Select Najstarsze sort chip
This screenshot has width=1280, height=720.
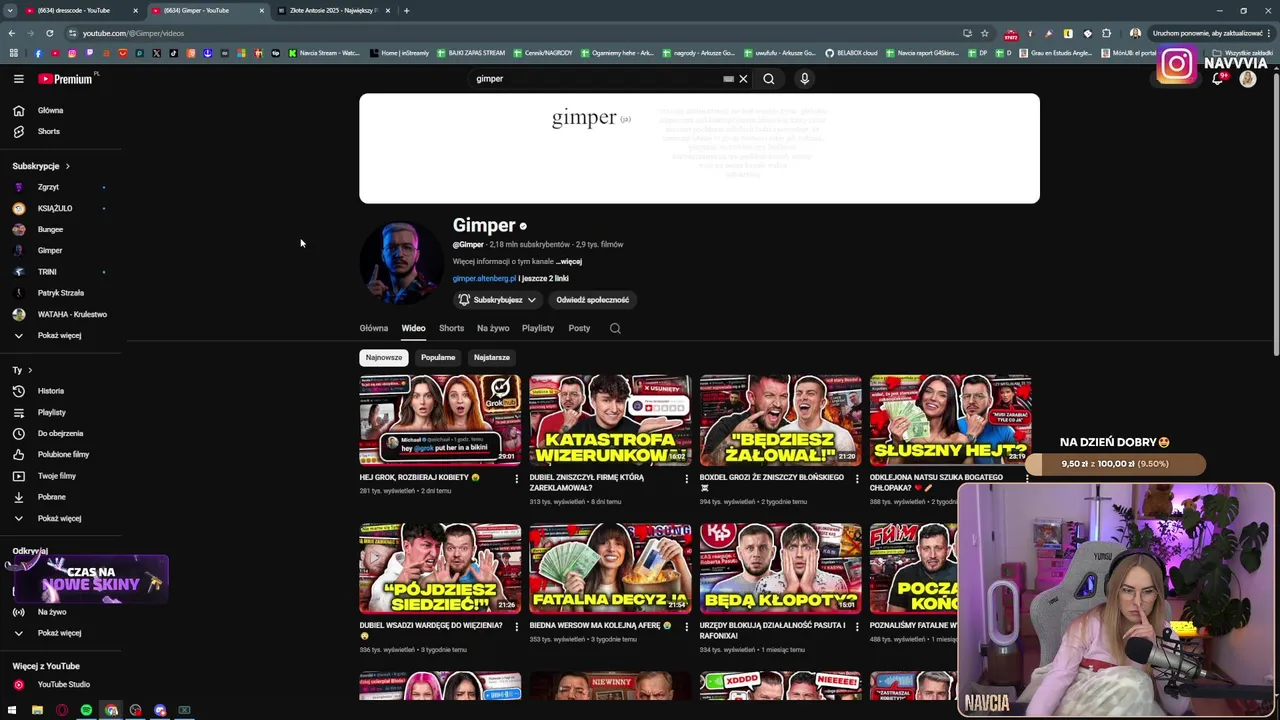[492, 357]
